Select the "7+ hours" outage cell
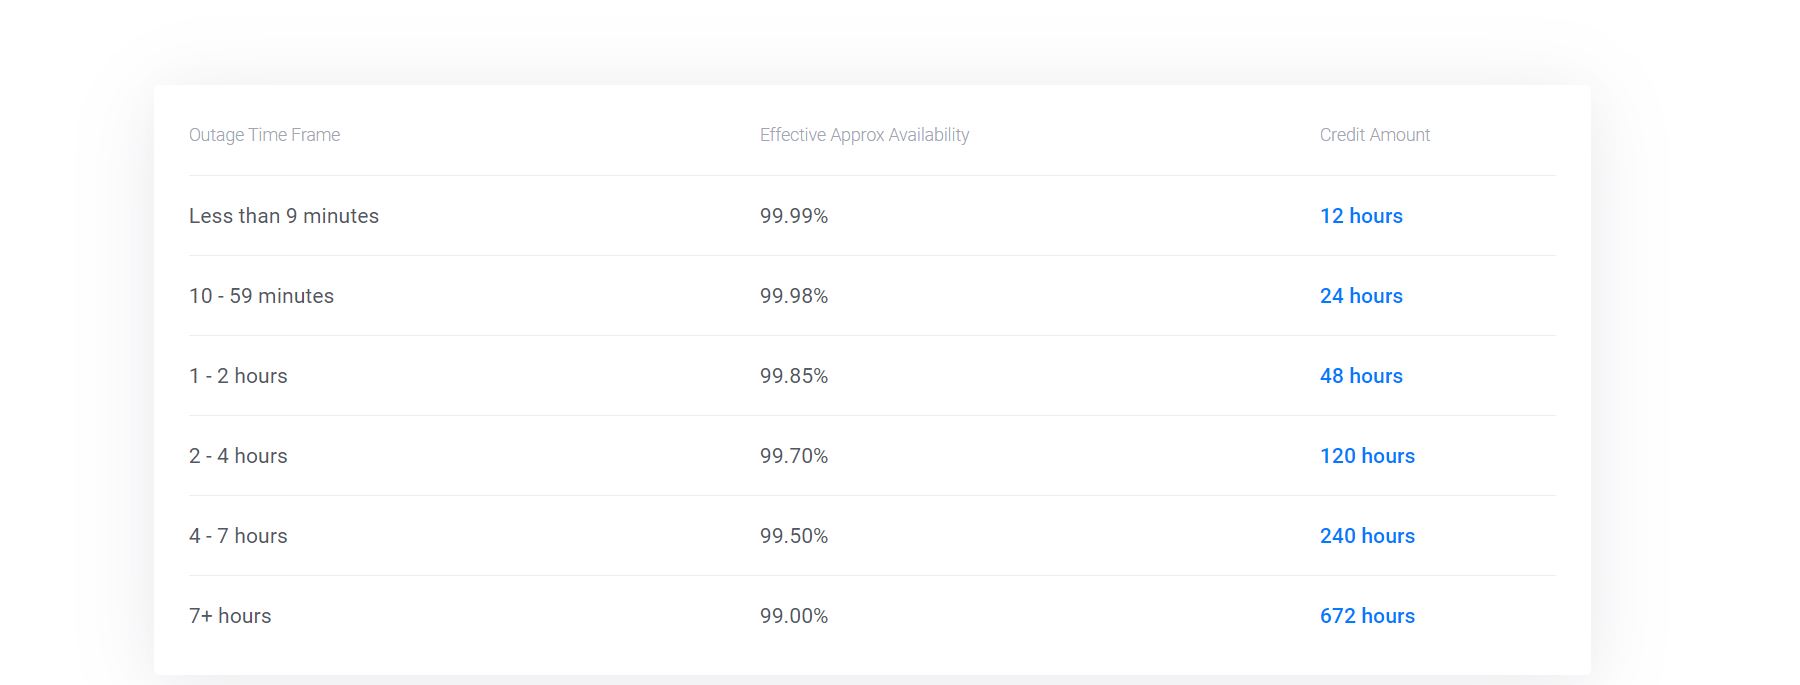This screenshot has height=685, width=1800. (230, 616)
